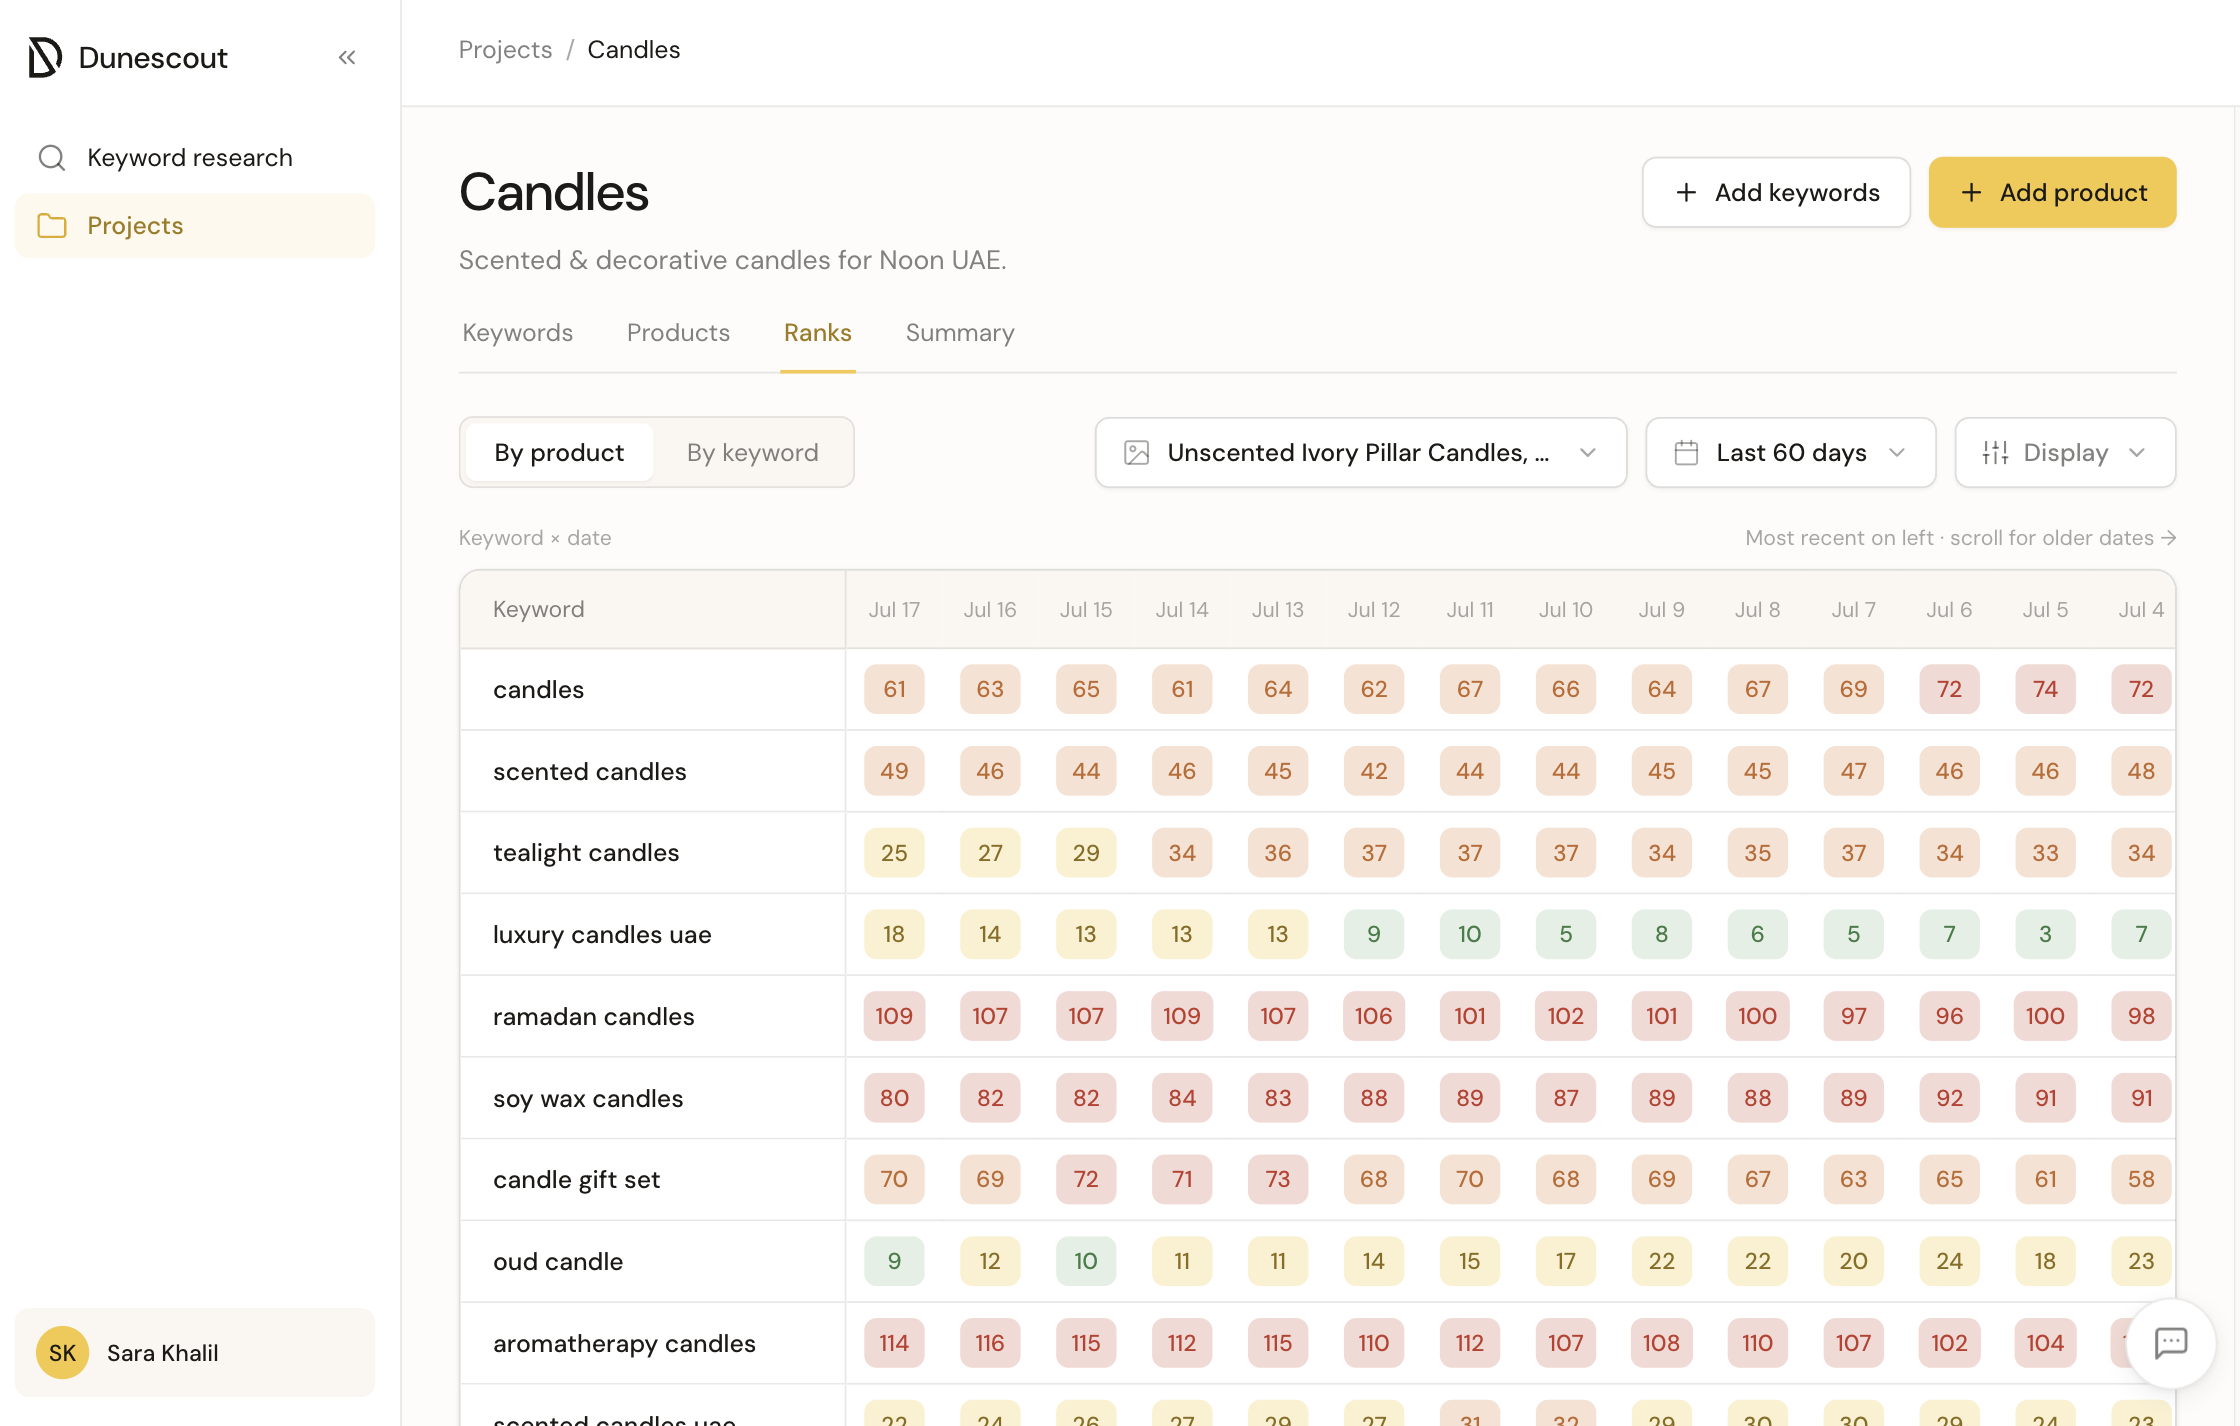Click rank 25 for tealight candles Jul 17
This screenshot has height=1426, width=2240.
pyautogui.click(x=894, y=853)
